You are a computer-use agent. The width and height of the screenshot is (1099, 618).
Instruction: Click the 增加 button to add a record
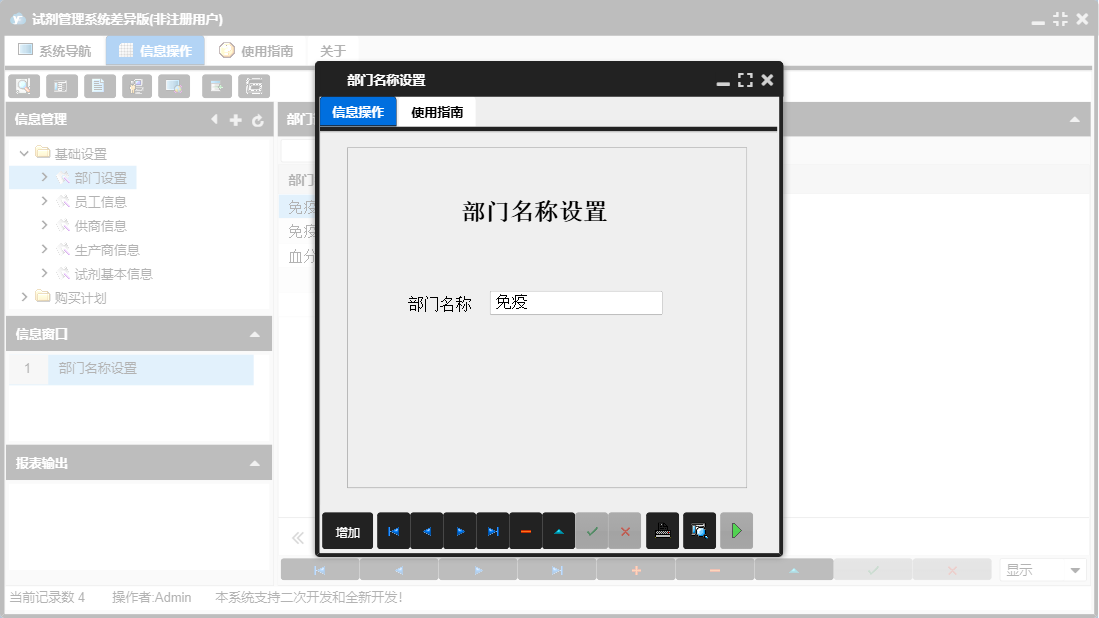tap(347, 531)
